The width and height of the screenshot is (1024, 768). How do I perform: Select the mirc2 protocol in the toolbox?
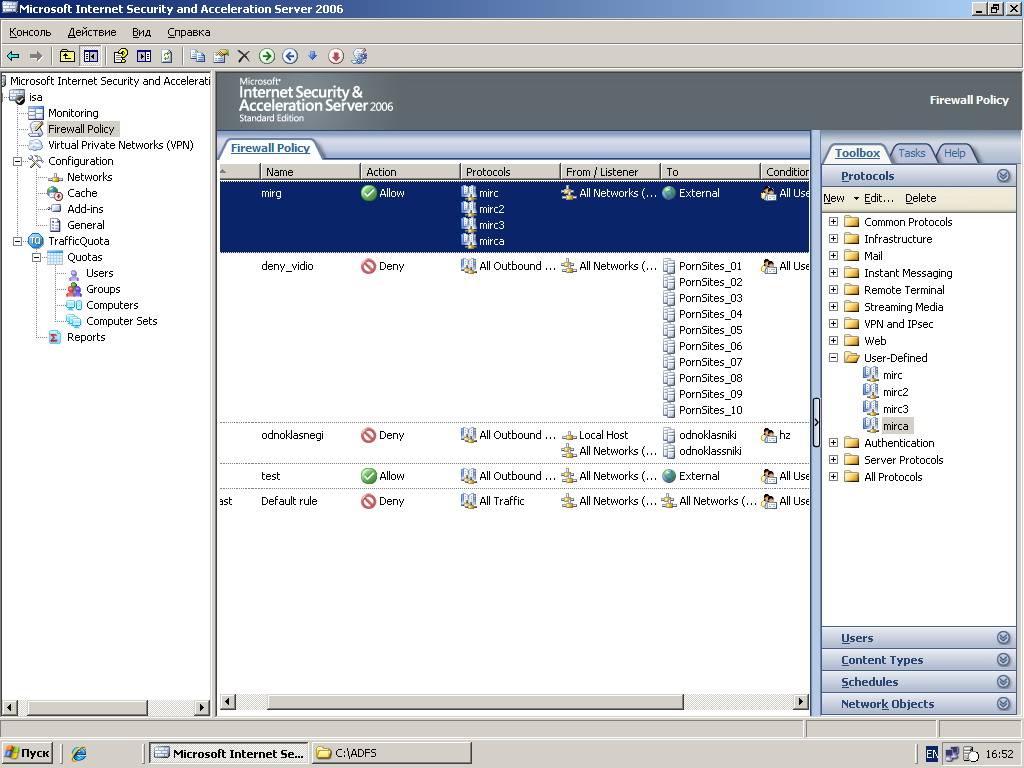(895, 392)
